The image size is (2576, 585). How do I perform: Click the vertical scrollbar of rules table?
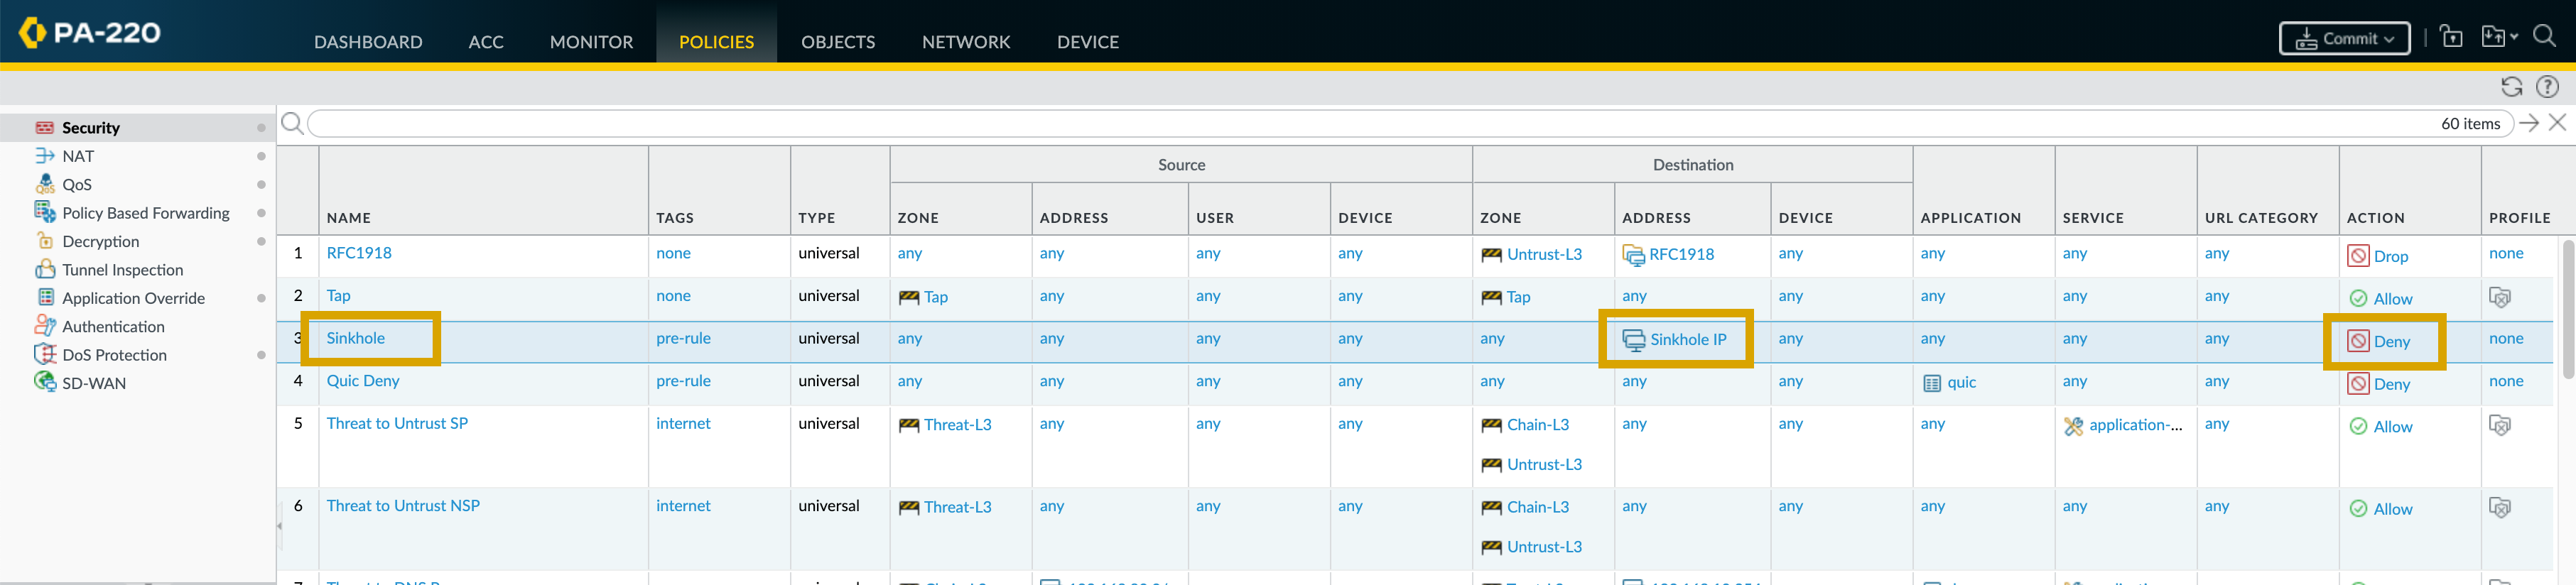point(2567,310)
